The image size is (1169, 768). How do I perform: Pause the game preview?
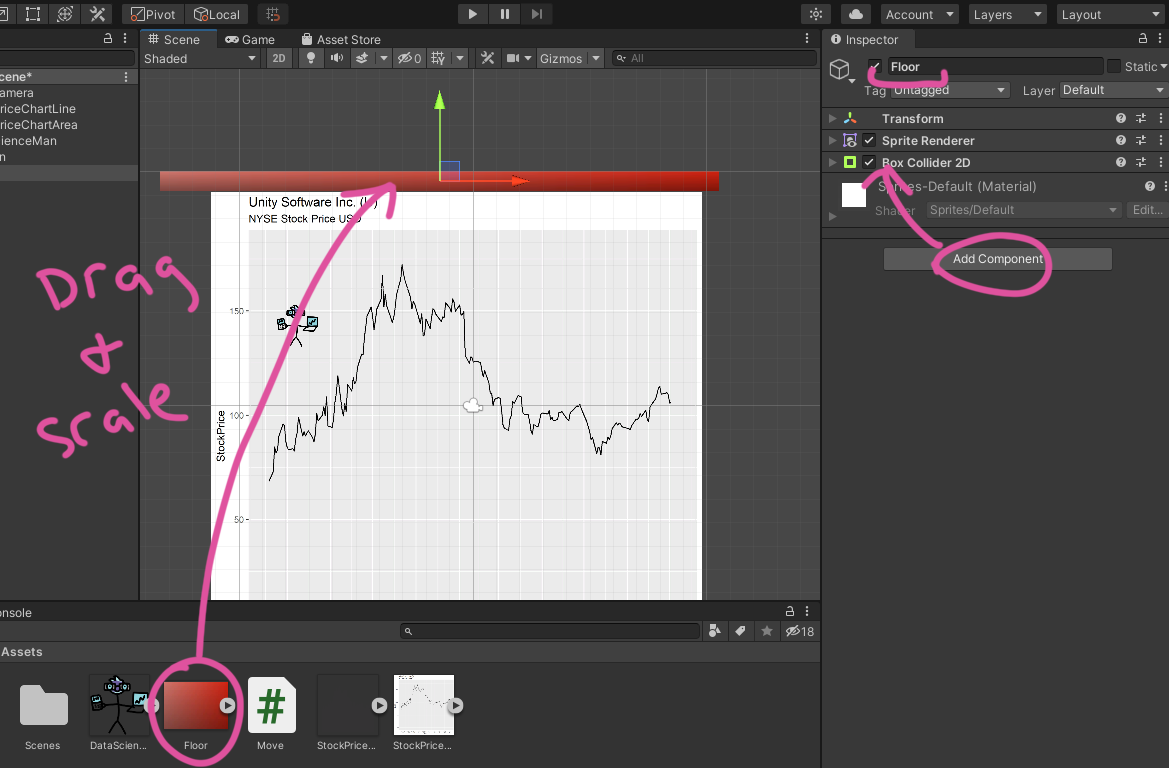click(x=505, y=14)
